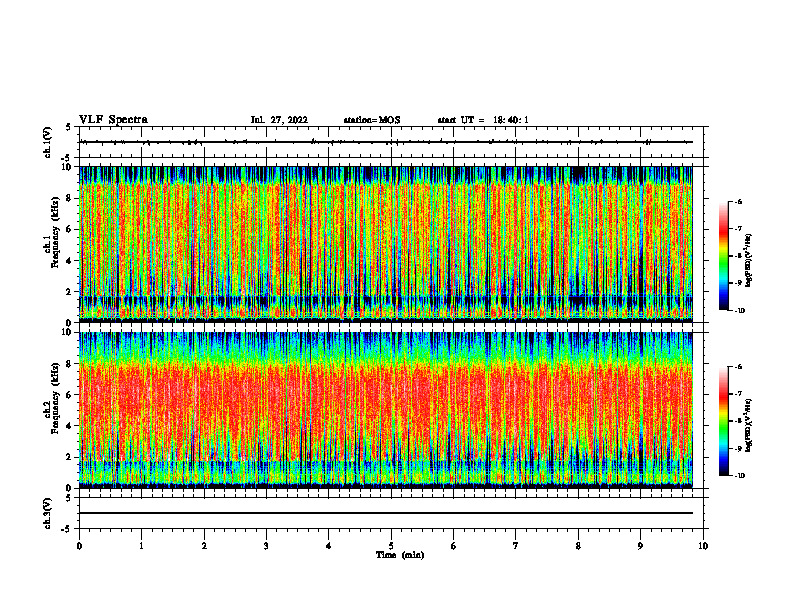
Task: Click the "start UT = 18:40:1" text
Action: click(483, 120)
